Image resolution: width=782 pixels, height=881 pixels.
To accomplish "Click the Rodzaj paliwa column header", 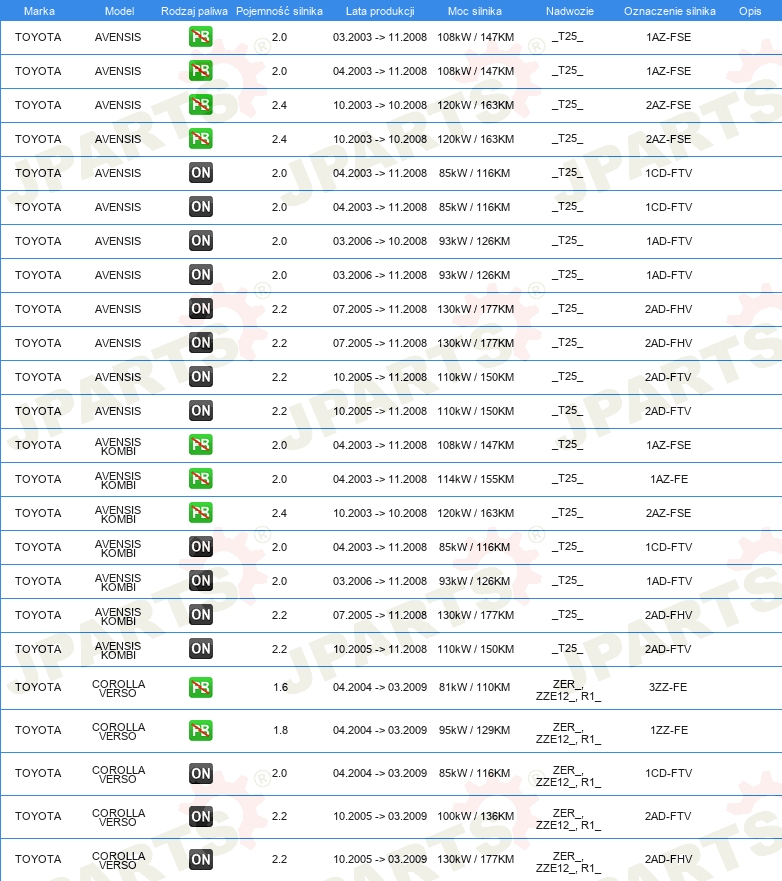I will pos(194,11).
